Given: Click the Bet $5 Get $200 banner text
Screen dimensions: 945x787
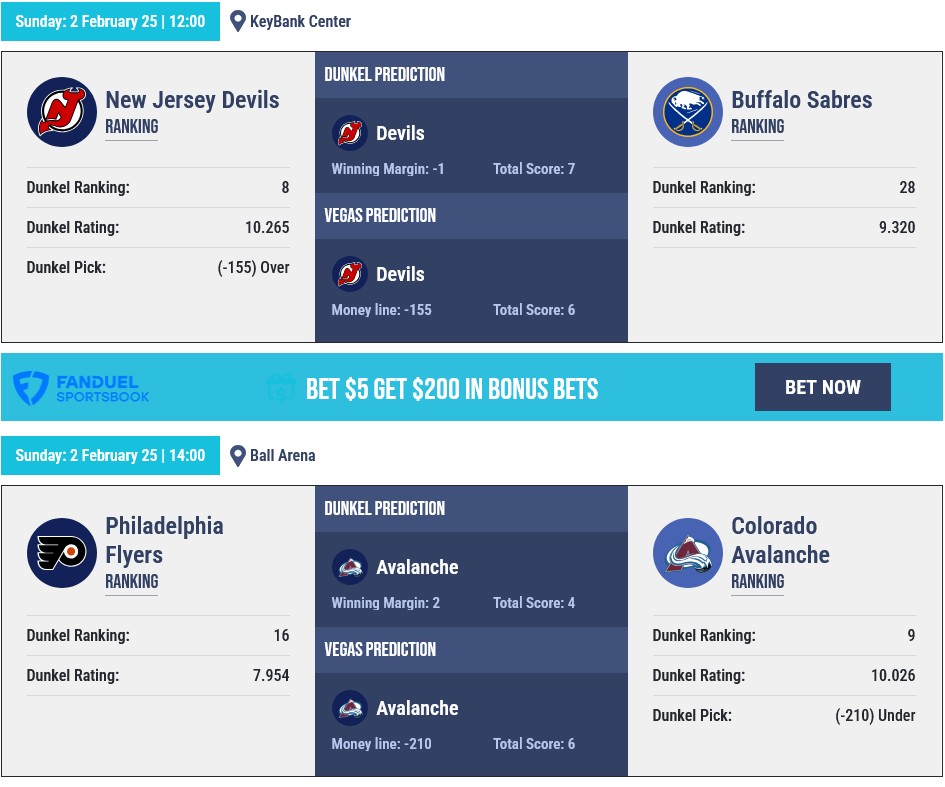Looking at the screenshot, I should point(452,388).
